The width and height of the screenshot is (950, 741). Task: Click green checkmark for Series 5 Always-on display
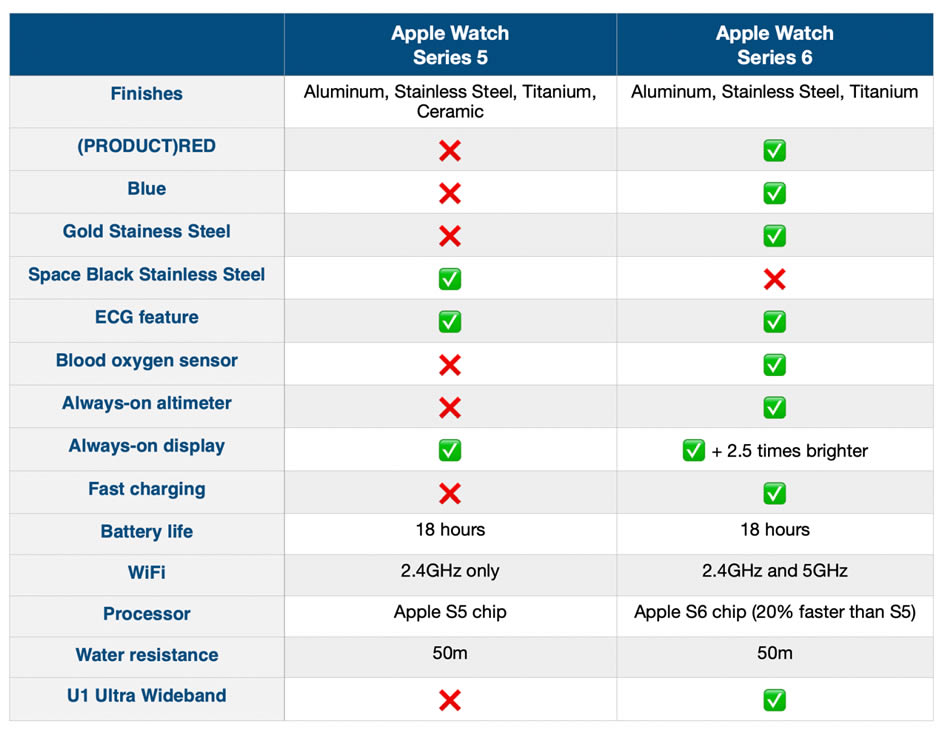(x=450, y=450)
